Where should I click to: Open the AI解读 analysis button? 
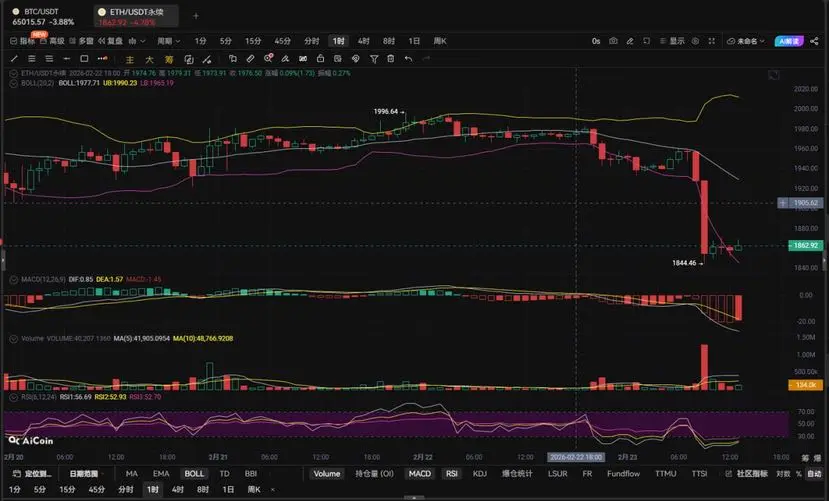tap(789, 41)
